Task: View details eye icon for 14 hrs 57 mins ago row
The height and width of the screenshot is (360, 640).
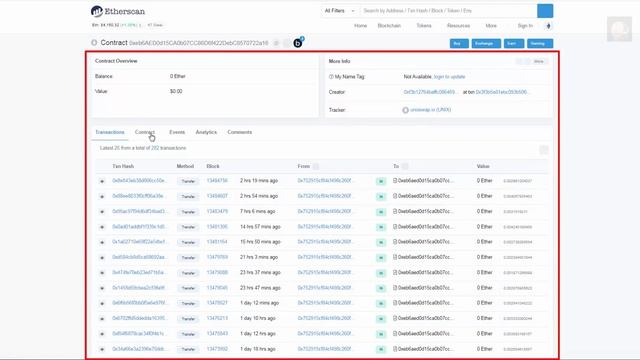Action: (x=102, y=227)
